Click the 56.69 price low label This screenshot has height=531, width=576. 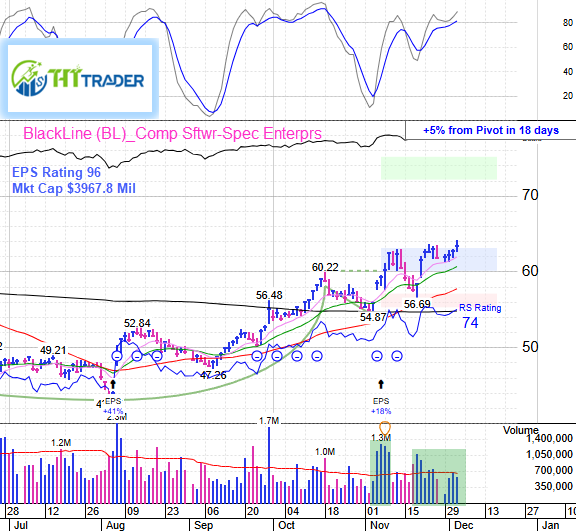point(417,304)
